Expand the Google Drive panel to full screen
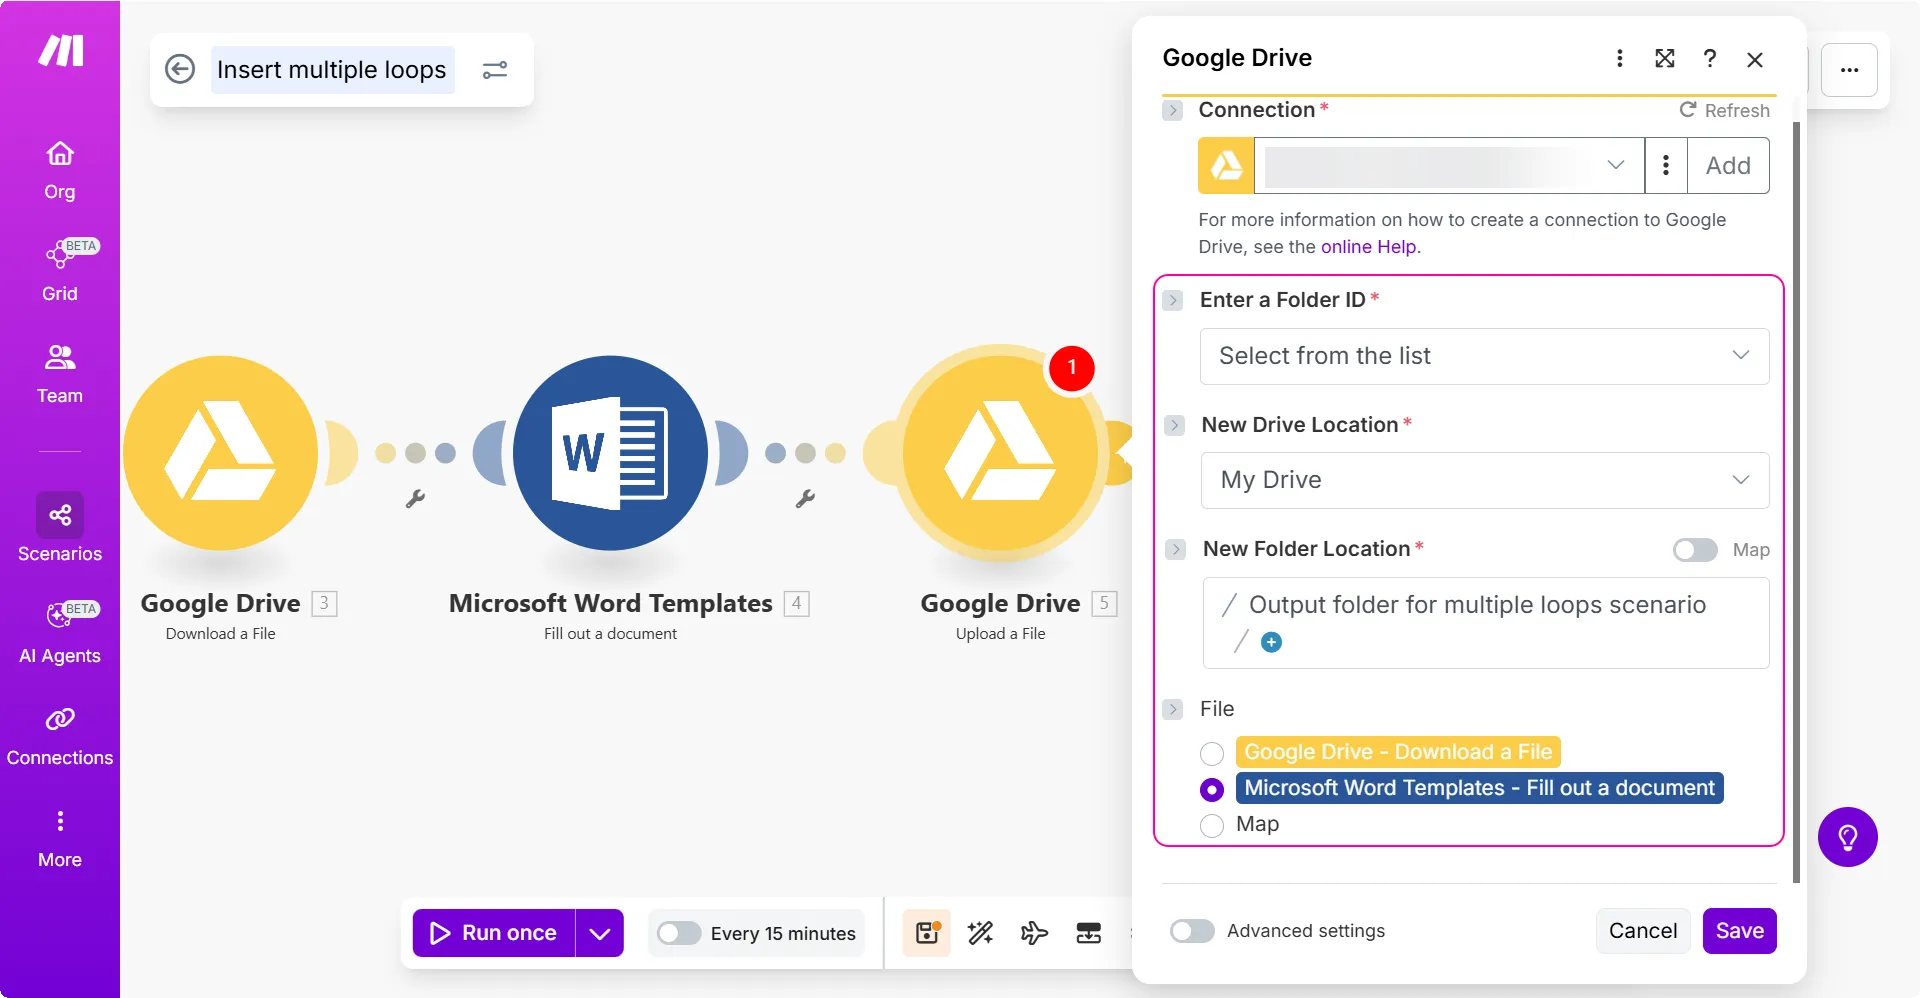Viewport: 1920px width, 998px height. click(x=1665, y=59)
